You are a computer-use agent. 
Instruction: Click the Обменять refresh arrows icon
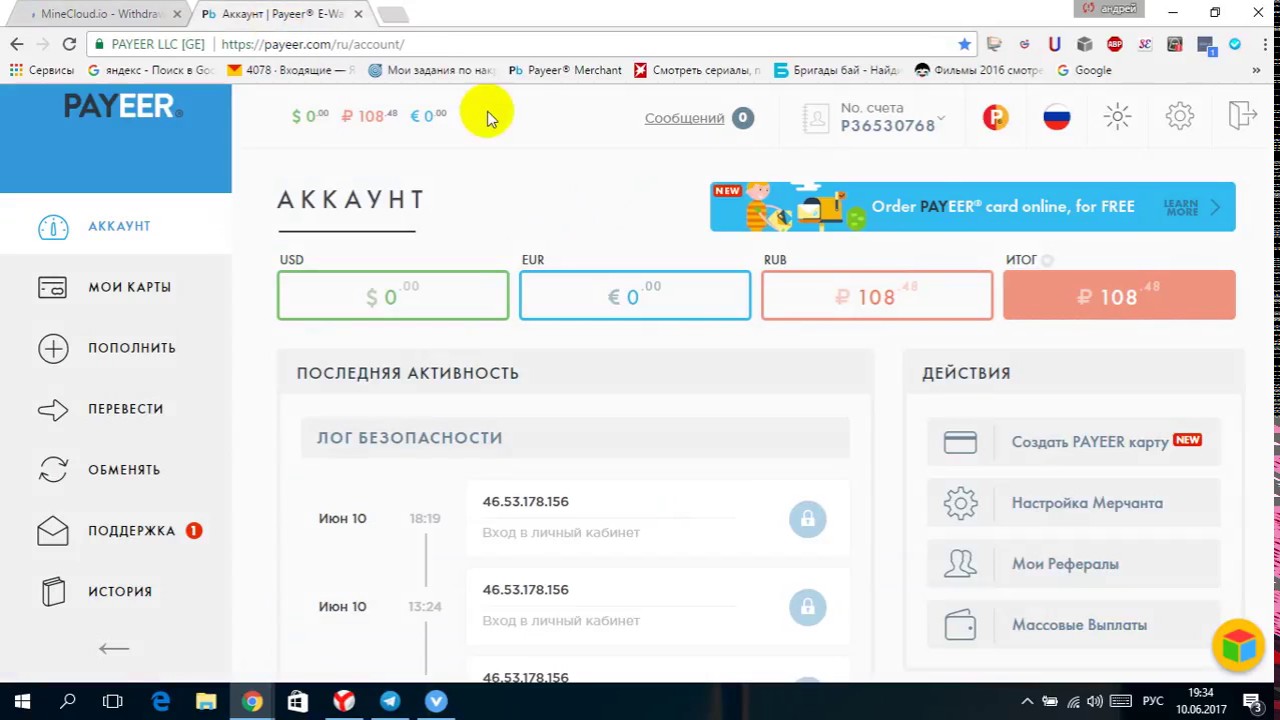click(x=53, y=470)
